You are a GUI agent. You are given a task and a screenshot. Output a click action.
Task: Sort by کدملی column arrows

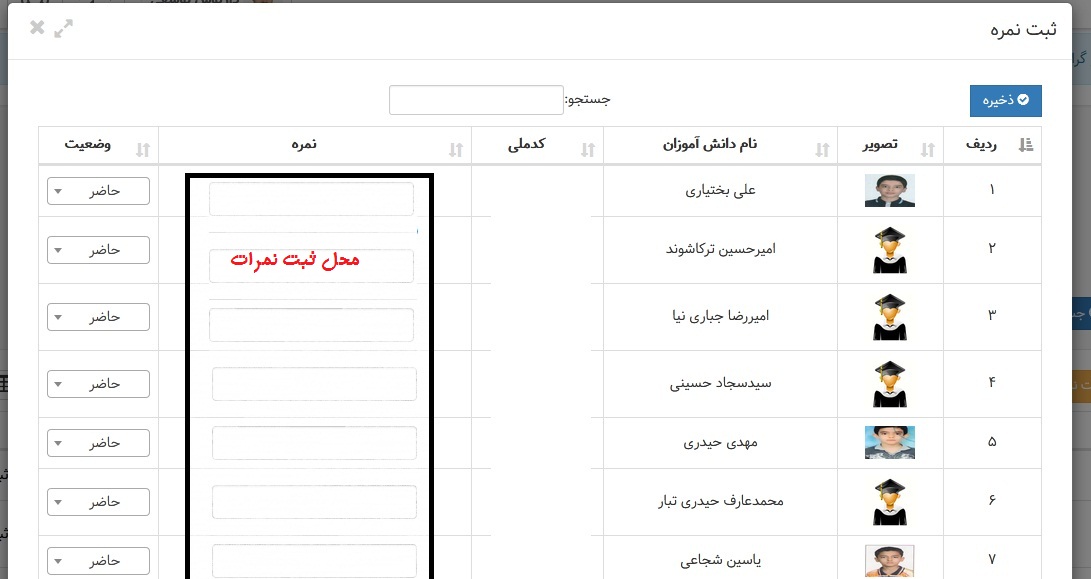click(x=587, y=149)
